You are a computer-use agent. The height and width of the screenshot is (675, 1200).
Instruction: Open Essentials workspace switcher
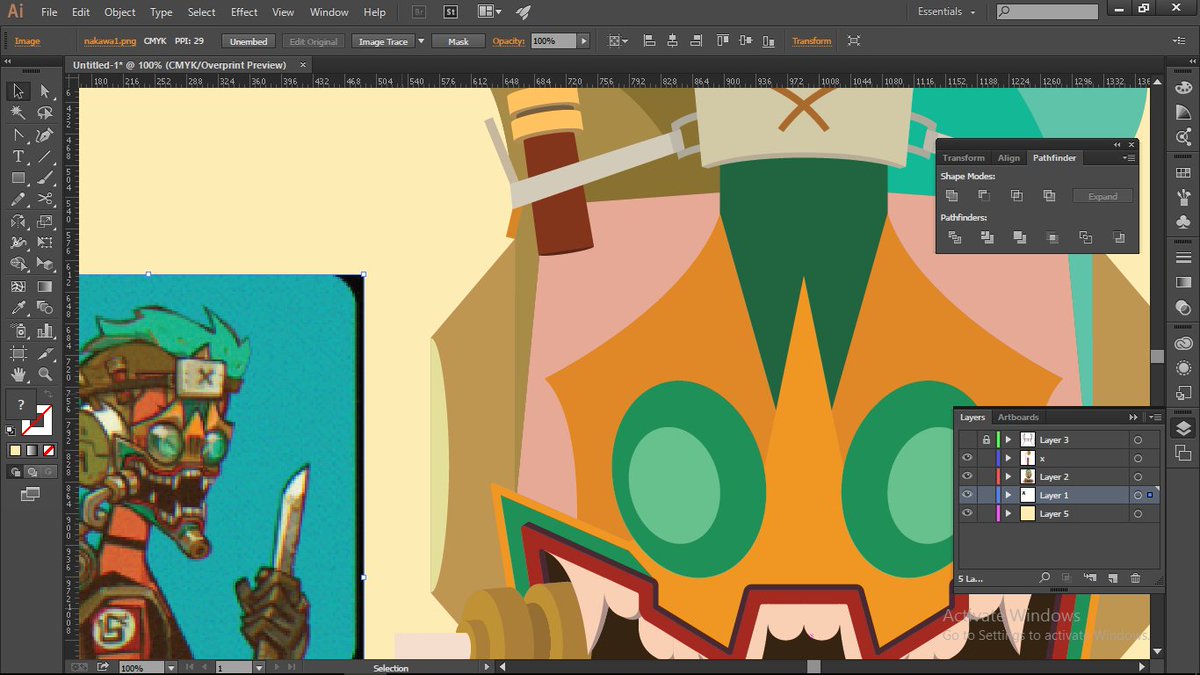point(946,12)
